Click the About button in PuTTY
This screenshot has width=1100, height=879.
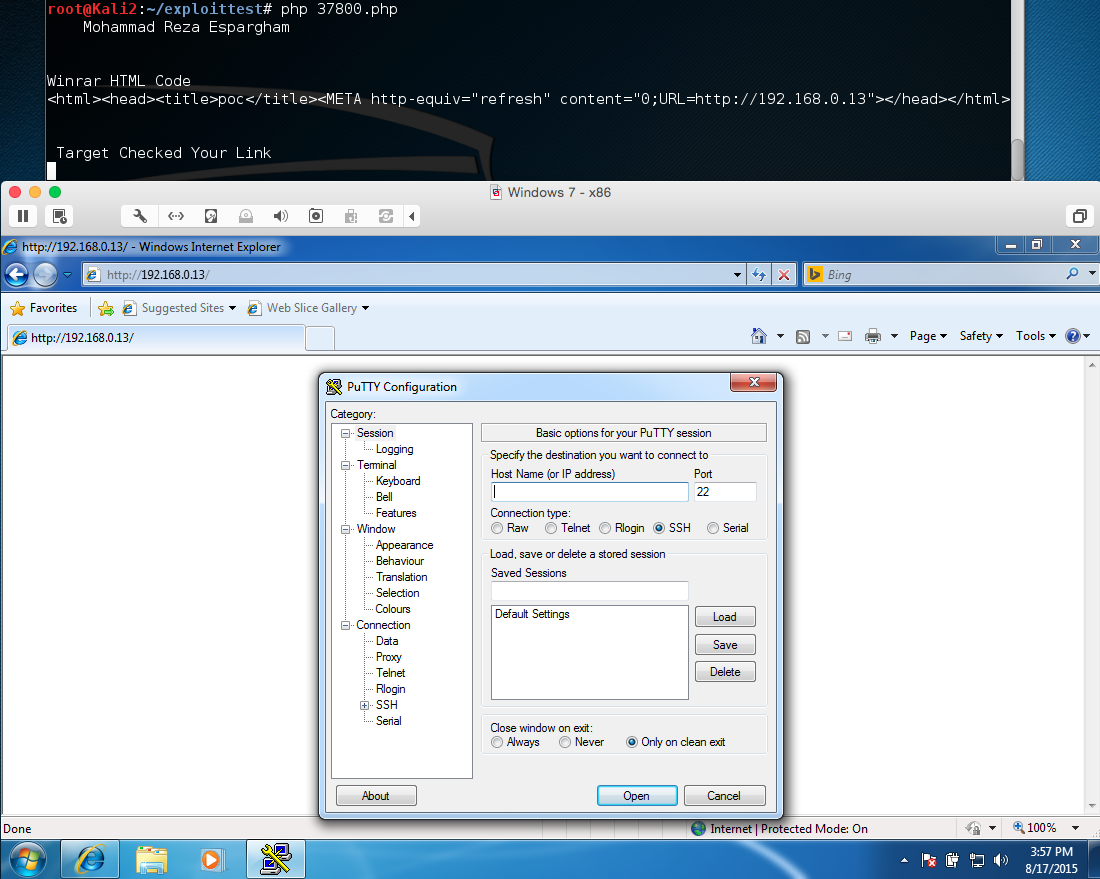pos(376,796)
